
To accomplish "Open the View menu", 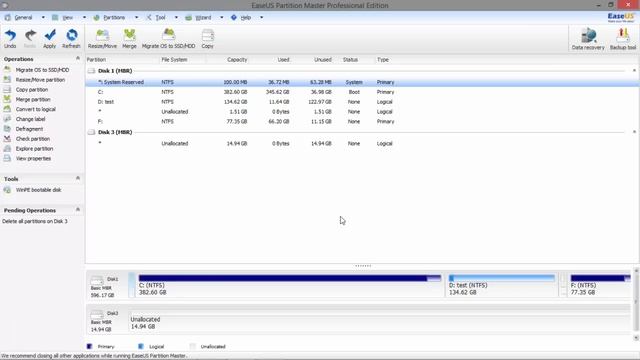I will [x=67, y=18].
